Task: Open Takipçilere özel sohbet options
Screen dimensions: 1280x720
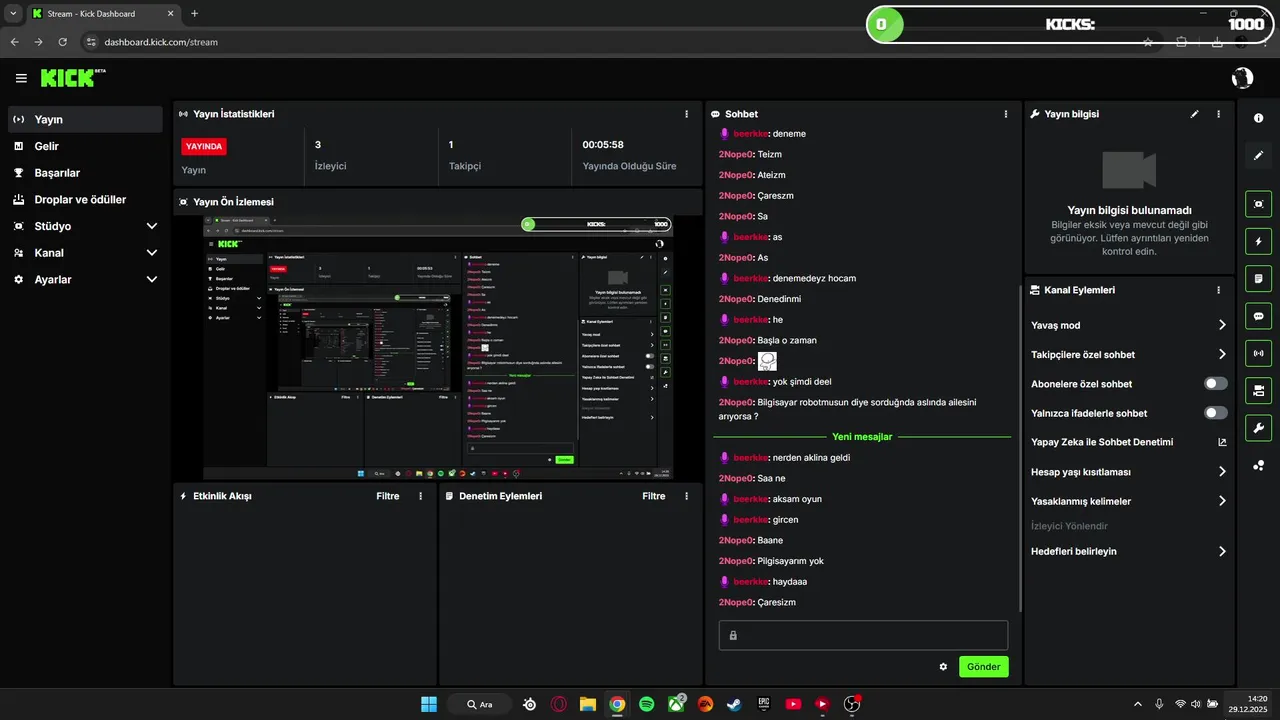Action: [1129, 354]
